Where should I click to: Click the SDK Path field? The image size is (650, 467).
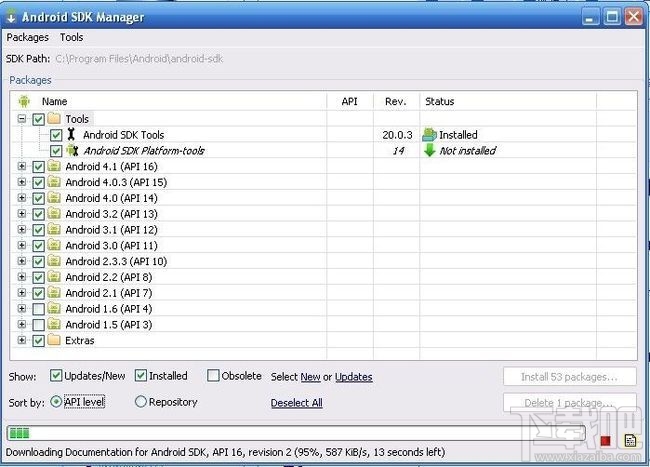click(x=139, y=59)
